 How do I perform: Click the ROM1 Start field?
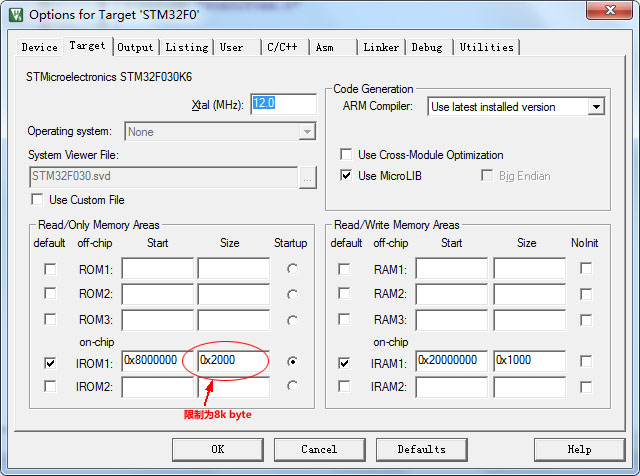(158, 269)
